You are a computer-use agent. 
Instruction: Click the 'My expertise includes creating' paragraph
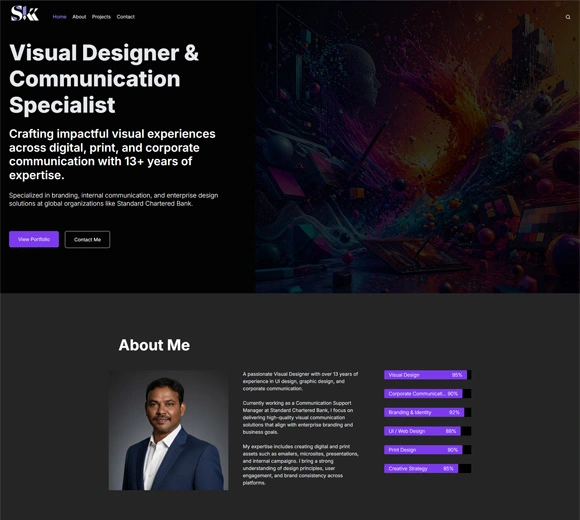pyautogui.click(x=300, y=465)
